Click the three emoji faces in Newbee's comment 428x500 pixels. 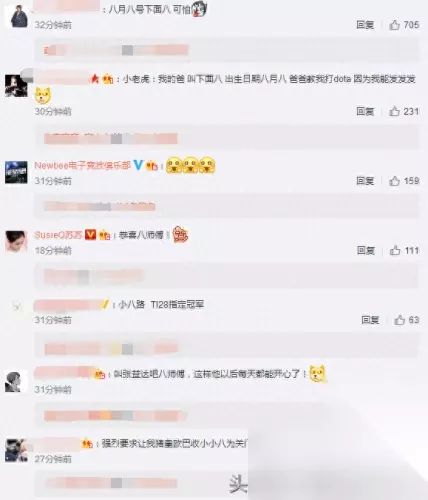[x=190, y=165]
